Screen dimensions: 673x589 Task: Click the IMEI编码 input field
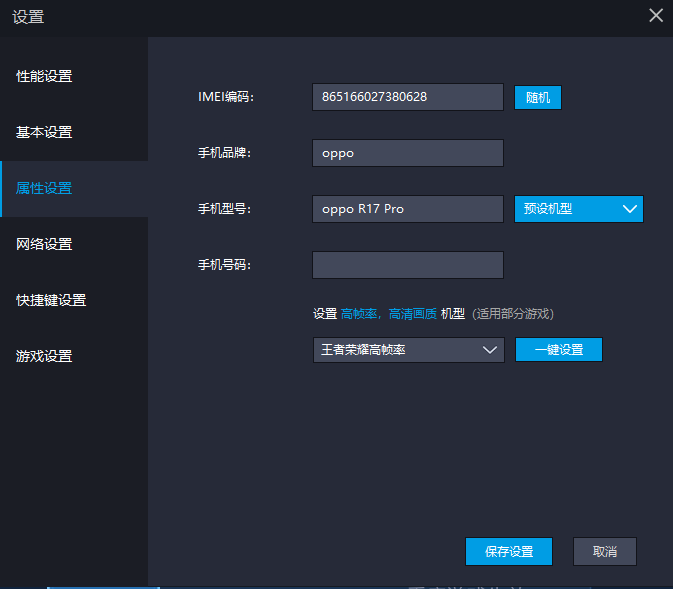pos(407,97)
